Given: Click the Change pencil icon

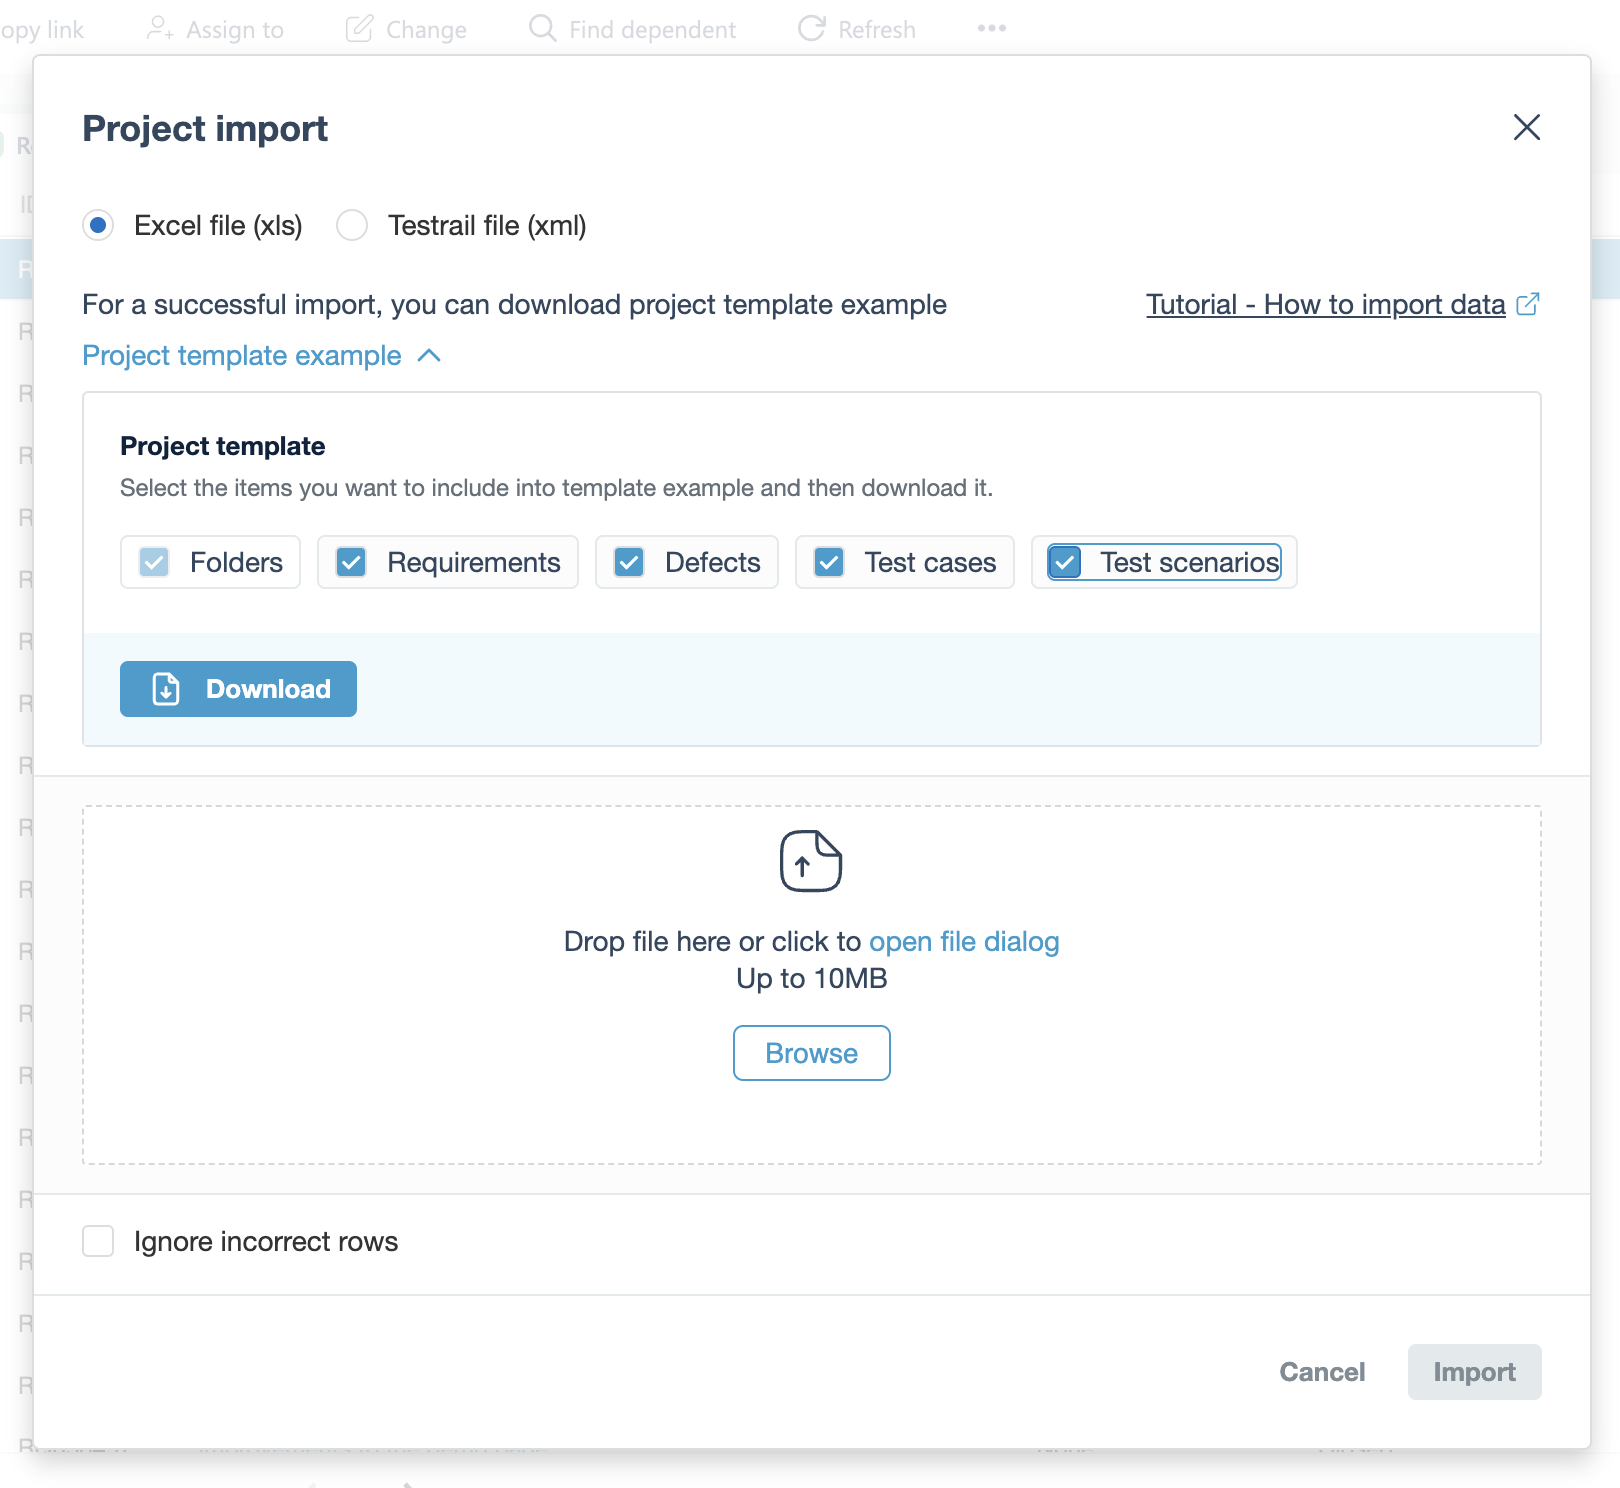Looking at the screenshot, I should pyautogui.click(x=359, y=29).
